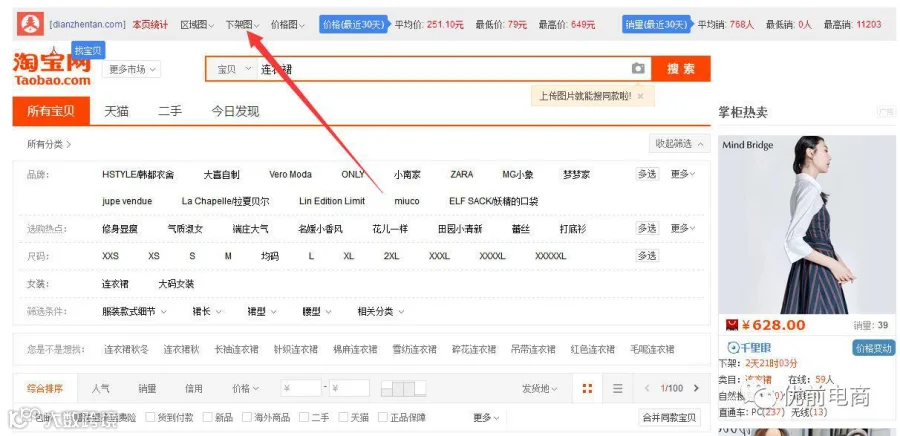Viewport: 900px width, 436px height.
Task: Click the 本页统计 link
Action: tap(150, 25)
